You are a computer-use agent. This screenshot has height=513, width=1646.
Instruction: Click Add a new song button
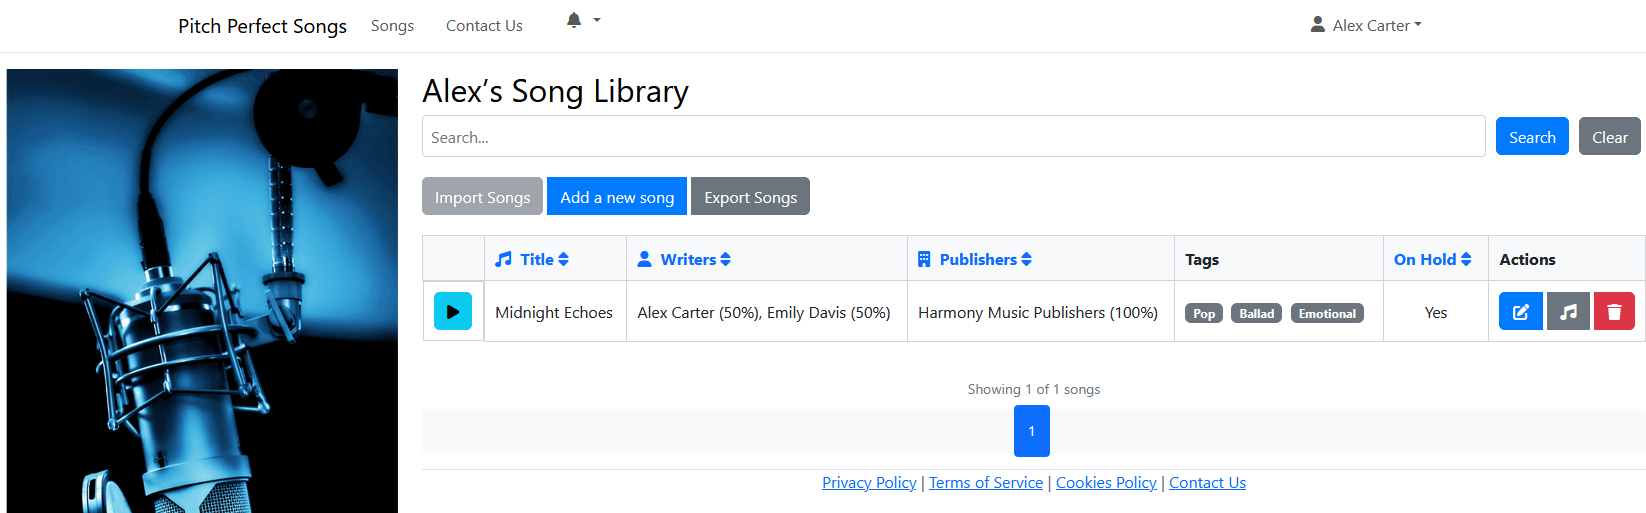tap(617, 197)
